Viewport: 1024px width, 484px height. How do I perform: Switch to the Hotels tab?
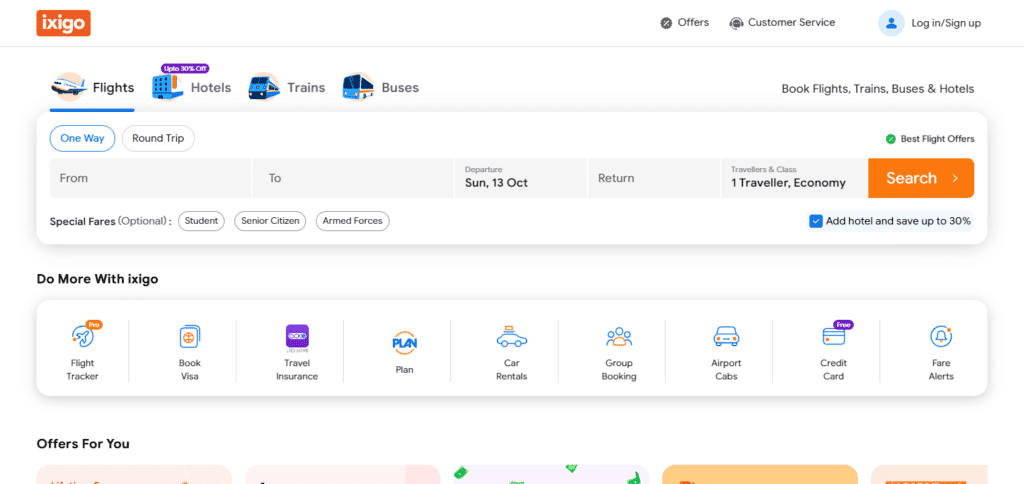tap(191, 88)
